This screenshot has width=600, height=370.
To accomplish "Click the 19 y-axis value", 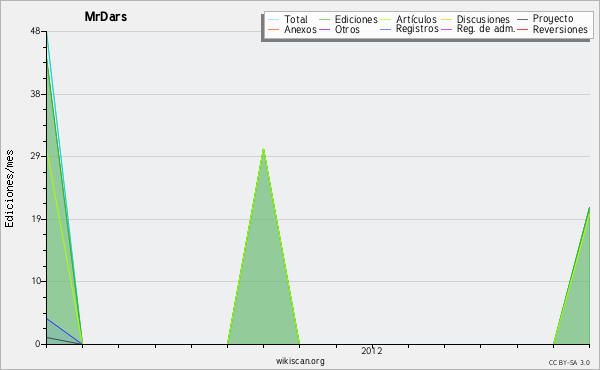I will pyautogui.click(x=35, y=219).
